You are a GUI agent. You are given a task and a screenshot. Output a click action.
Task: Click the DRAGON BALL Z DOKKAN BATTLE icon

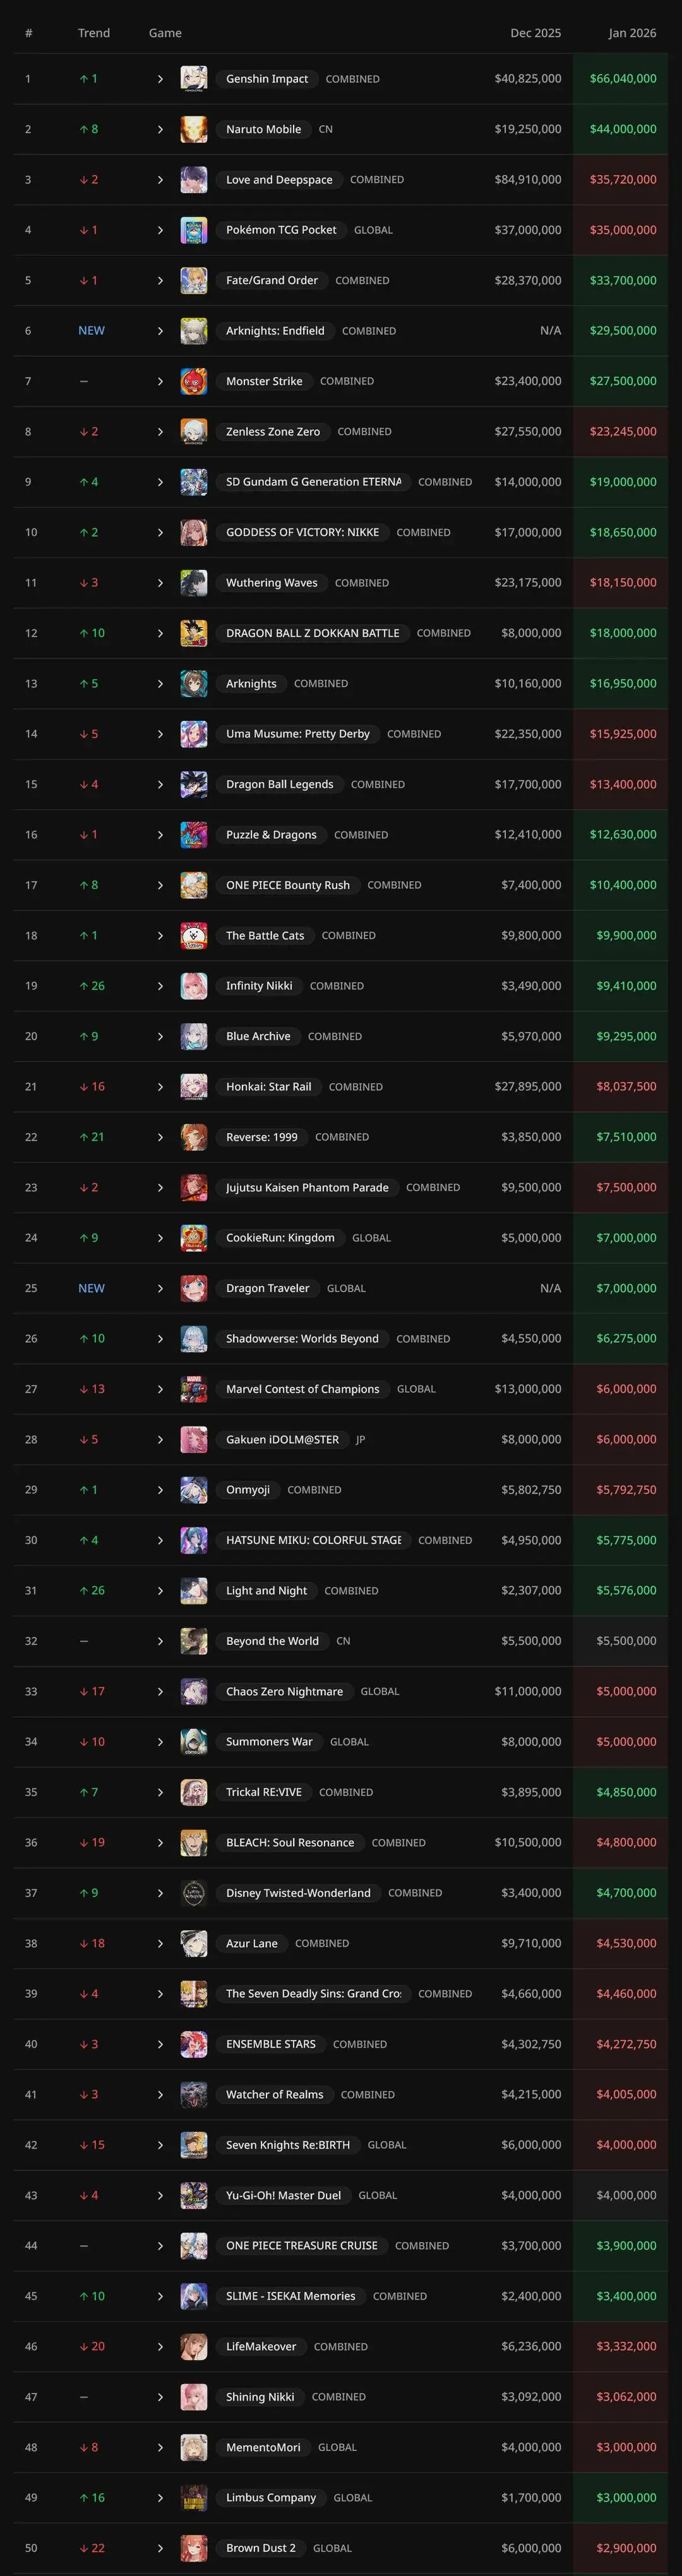point(194,633)
